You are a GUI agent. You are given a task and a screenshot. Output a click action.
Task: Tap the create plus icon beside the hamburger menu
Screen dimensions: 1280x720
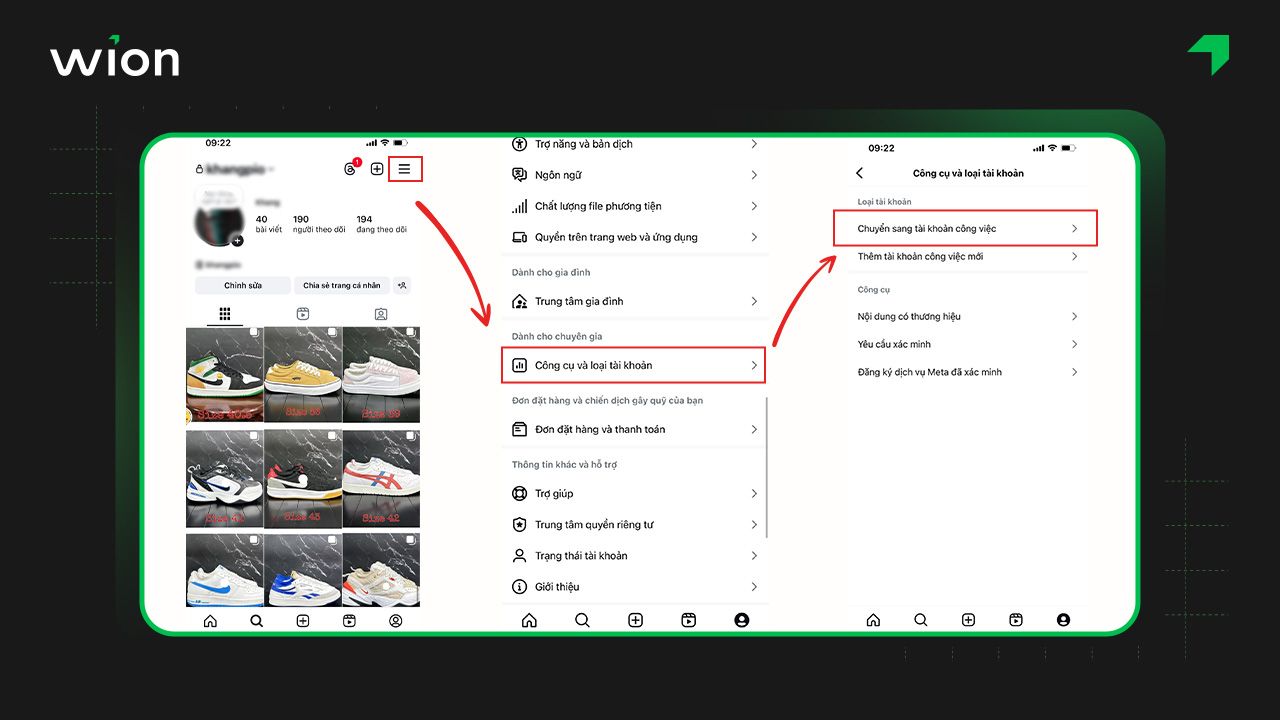tap(377, 169)
